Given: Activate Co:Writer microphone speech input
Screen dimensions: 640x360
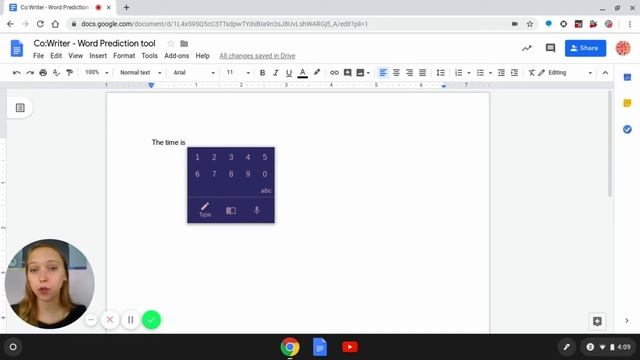Looking at the screenshot, I should tap(257, 210).
